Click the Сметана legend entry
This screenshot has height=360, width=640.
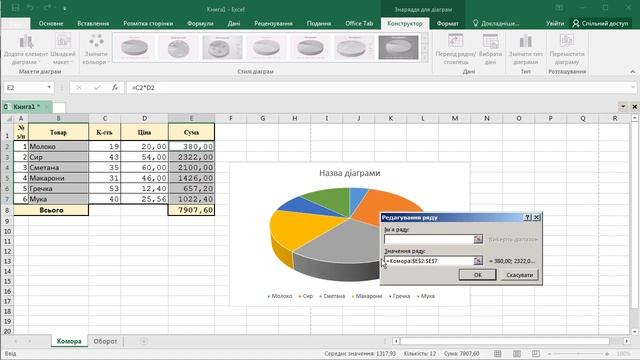[x=332, y=296]
